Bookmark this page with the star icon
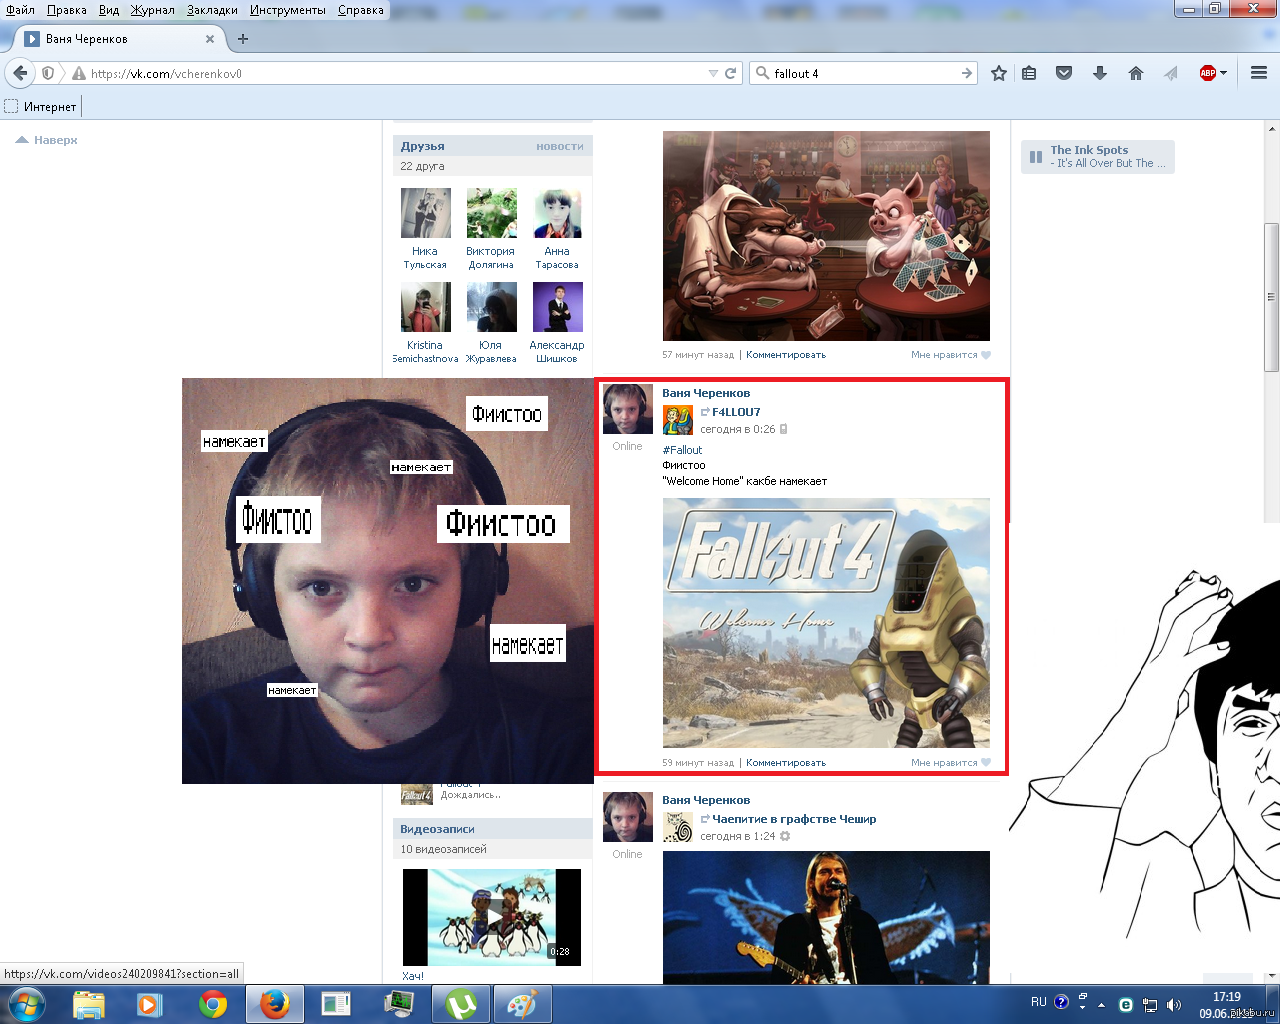1280x1024 pixels. coord(998,73)
